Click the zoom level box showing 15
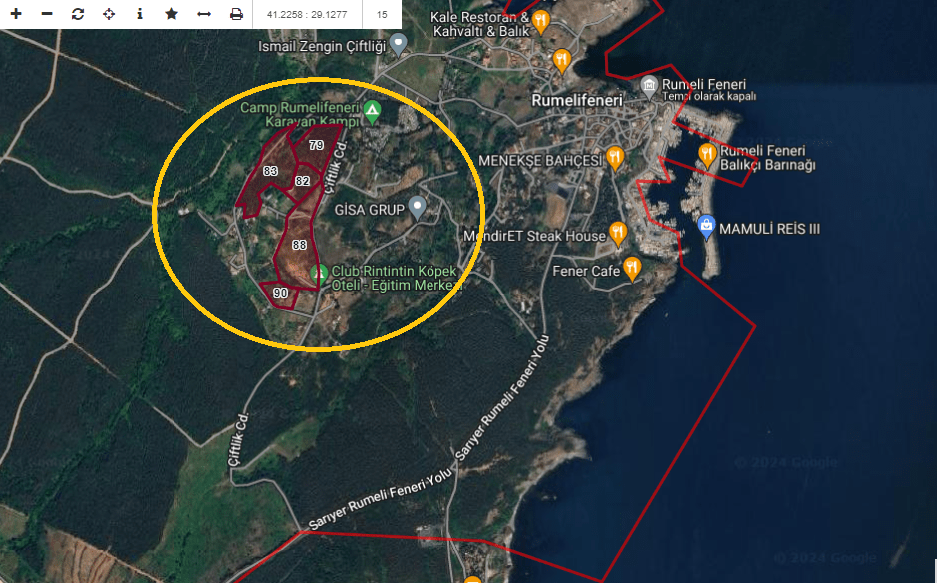This screenshot has width=937, height=583. coord(382,14)
